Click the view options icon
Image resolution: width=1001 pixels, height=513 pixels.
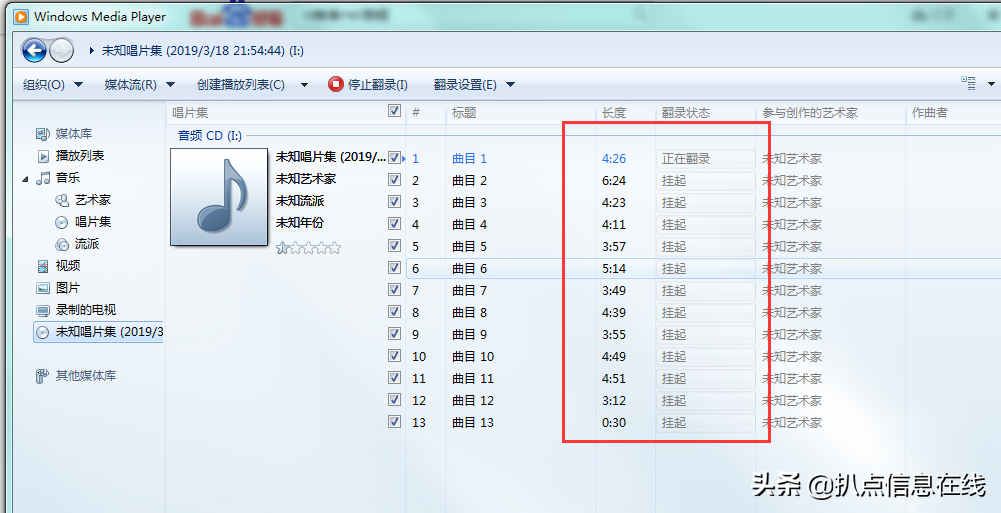tap(968, 83)
